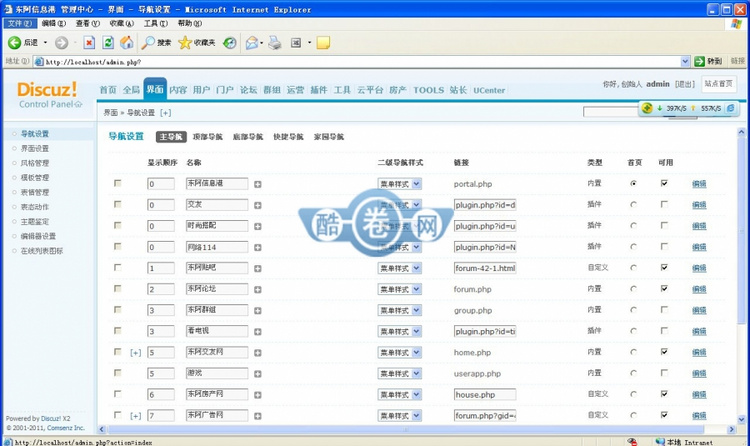The width and height of the screenshot is (750, 446).
Task: Click the plus icon beside 东阿论坛
Action: [257, 290]
